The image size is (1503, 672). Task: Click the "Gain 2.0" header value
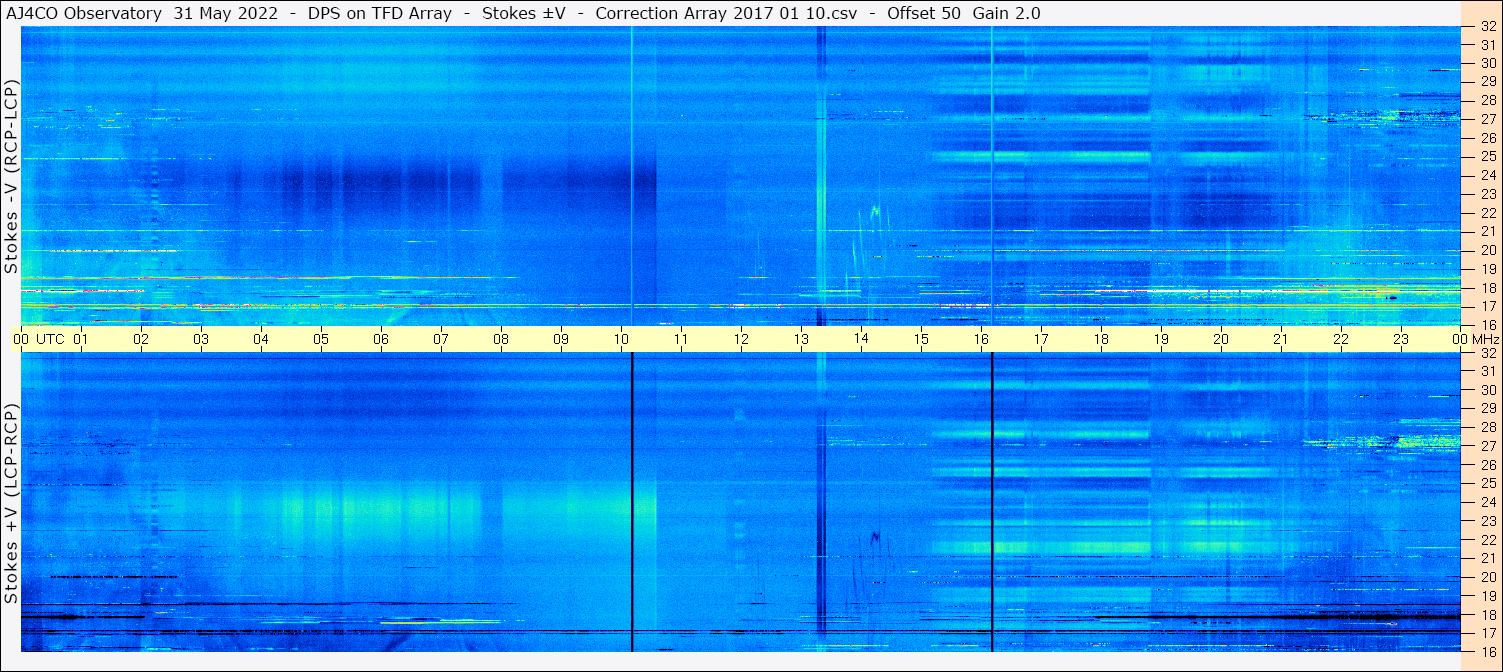point(1006,14)
